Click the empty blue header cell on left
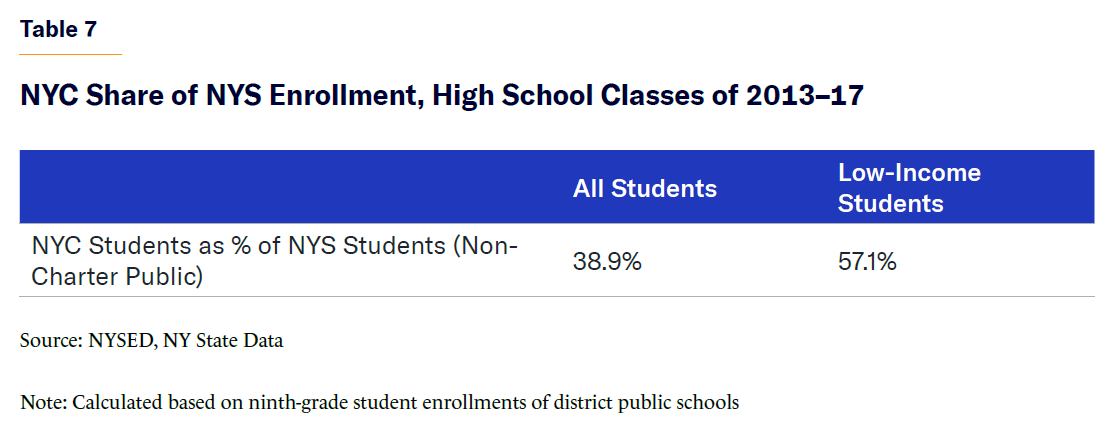 [290, 187]
